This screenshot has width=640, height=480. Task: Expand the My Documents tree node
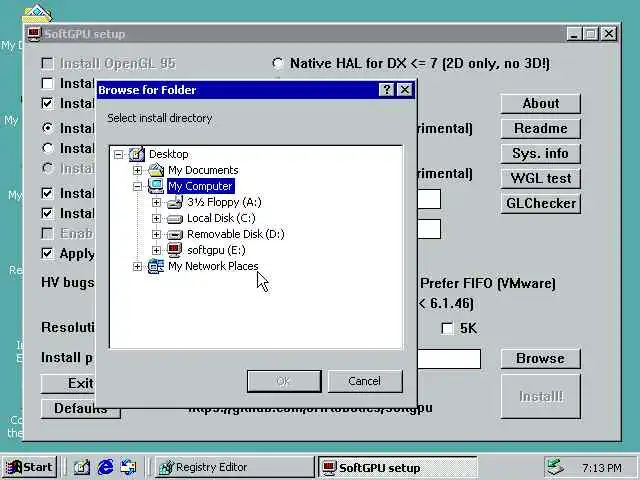[138, 171]
